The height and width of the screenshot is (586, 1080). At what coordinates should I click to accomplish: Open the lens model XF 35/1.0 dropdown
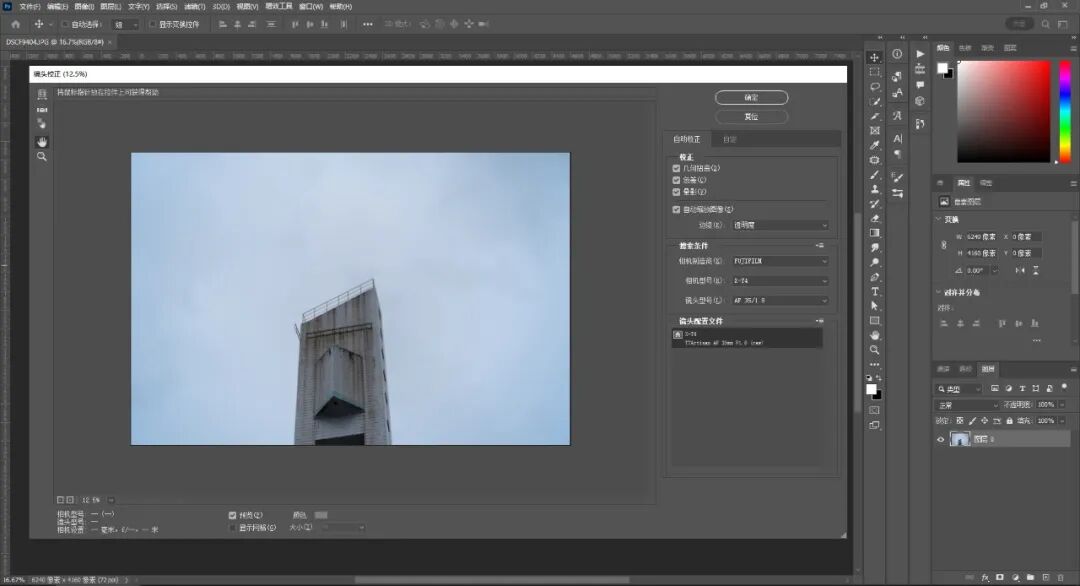[780, 300]
